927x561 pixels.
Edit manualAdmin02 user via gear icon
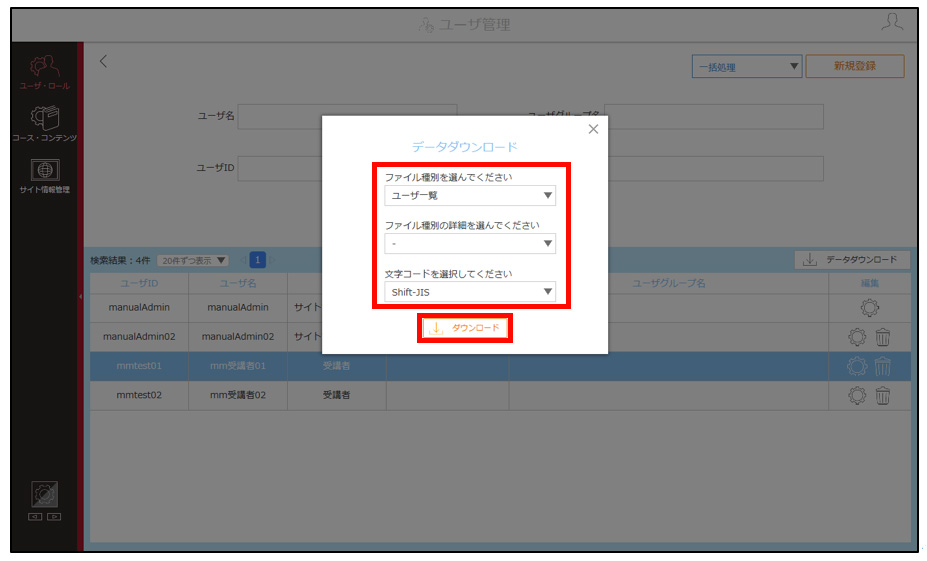coord(857,337)
